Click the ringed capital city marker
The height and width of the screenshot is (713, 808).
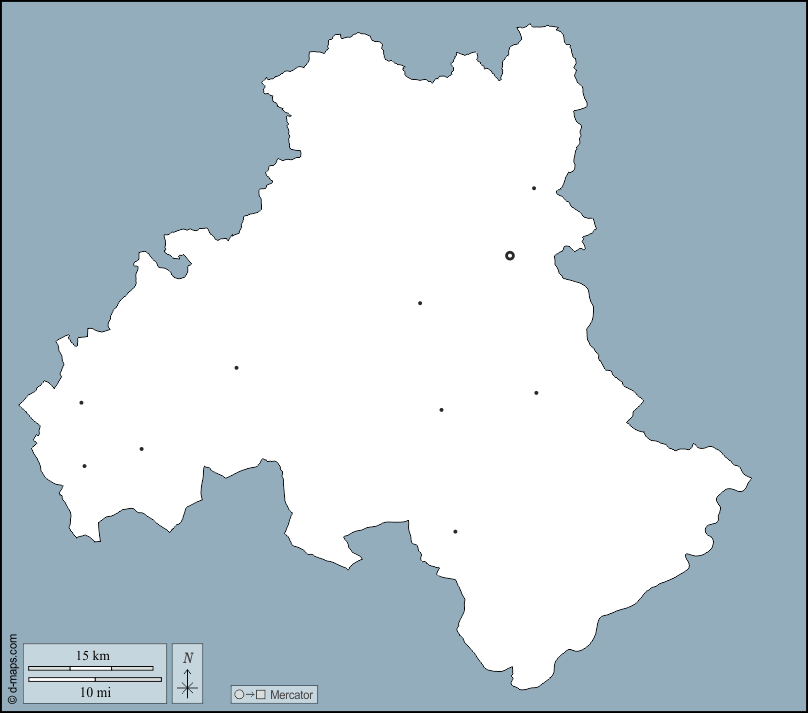click(510, 256)
